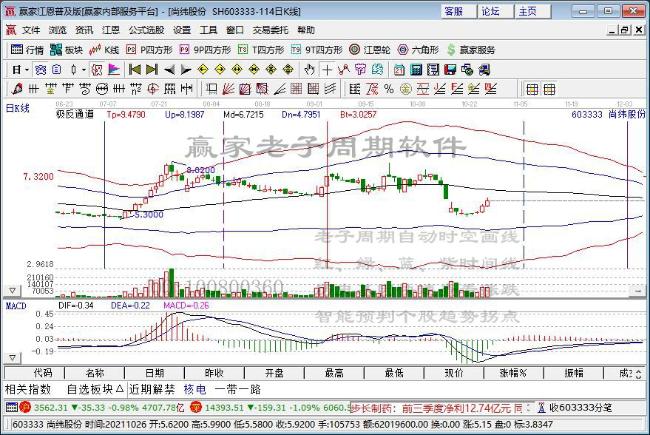The width and height of the screenshot is (650, 435).
Task: Open the 江恩轮 Gann wheel
Action: (x=370, y=50)
